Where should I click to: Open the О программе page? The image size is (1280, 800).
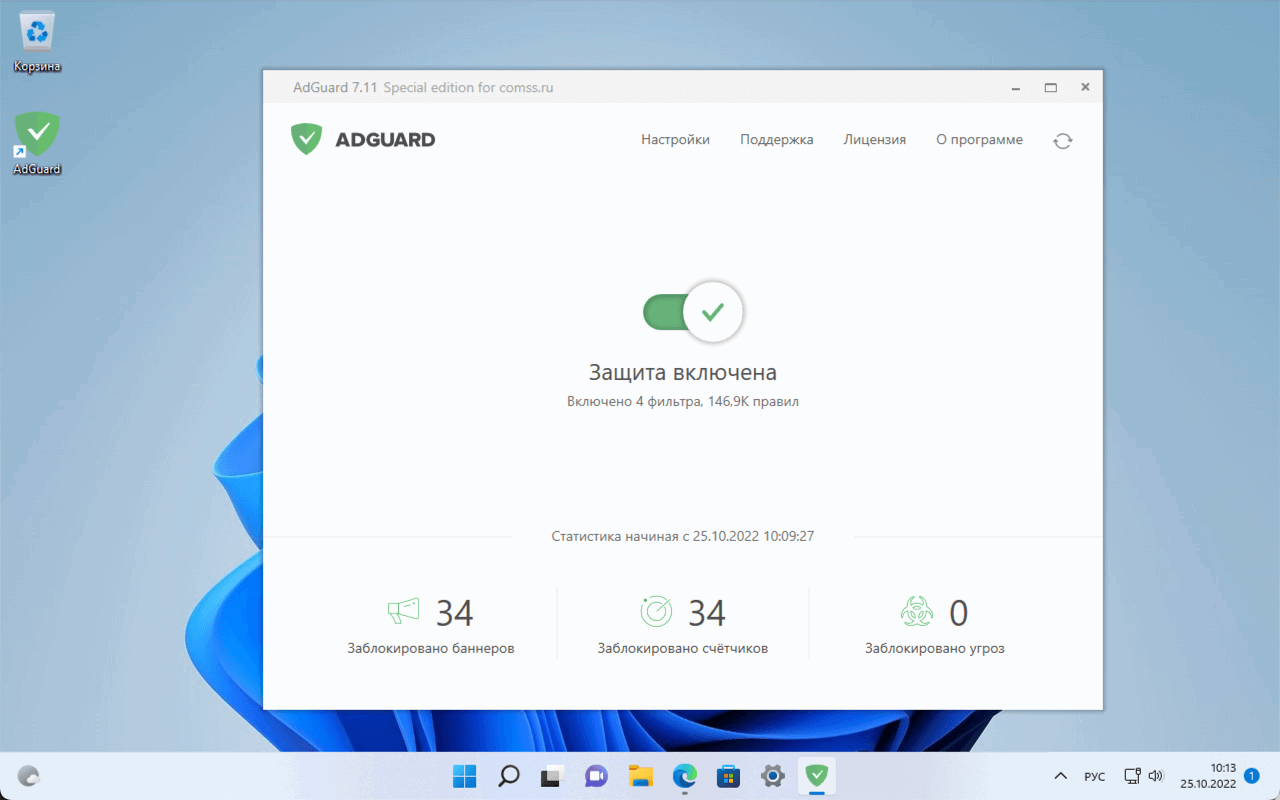click(979, 140)
